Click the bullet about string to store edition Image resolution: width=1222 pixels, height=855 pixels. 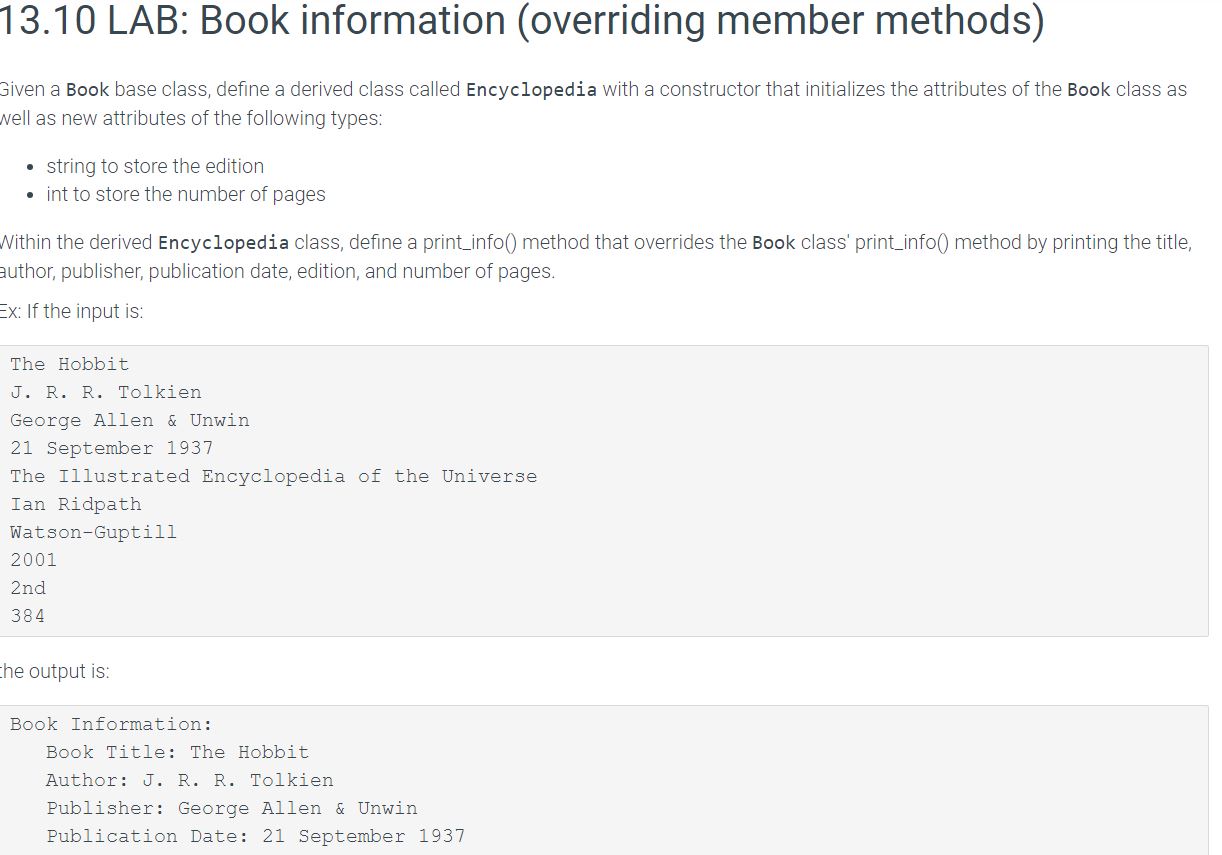click(x=155, y=166)
